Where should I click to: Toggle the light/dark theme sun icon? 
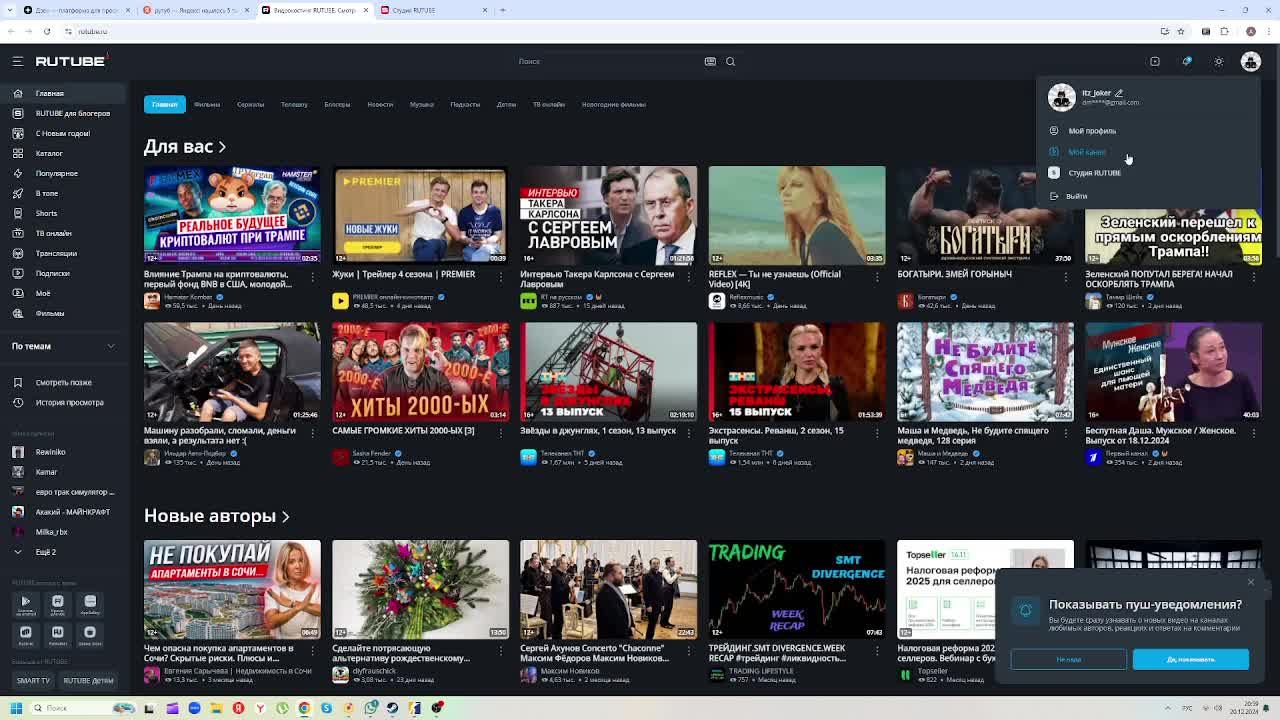point(1218,61)
